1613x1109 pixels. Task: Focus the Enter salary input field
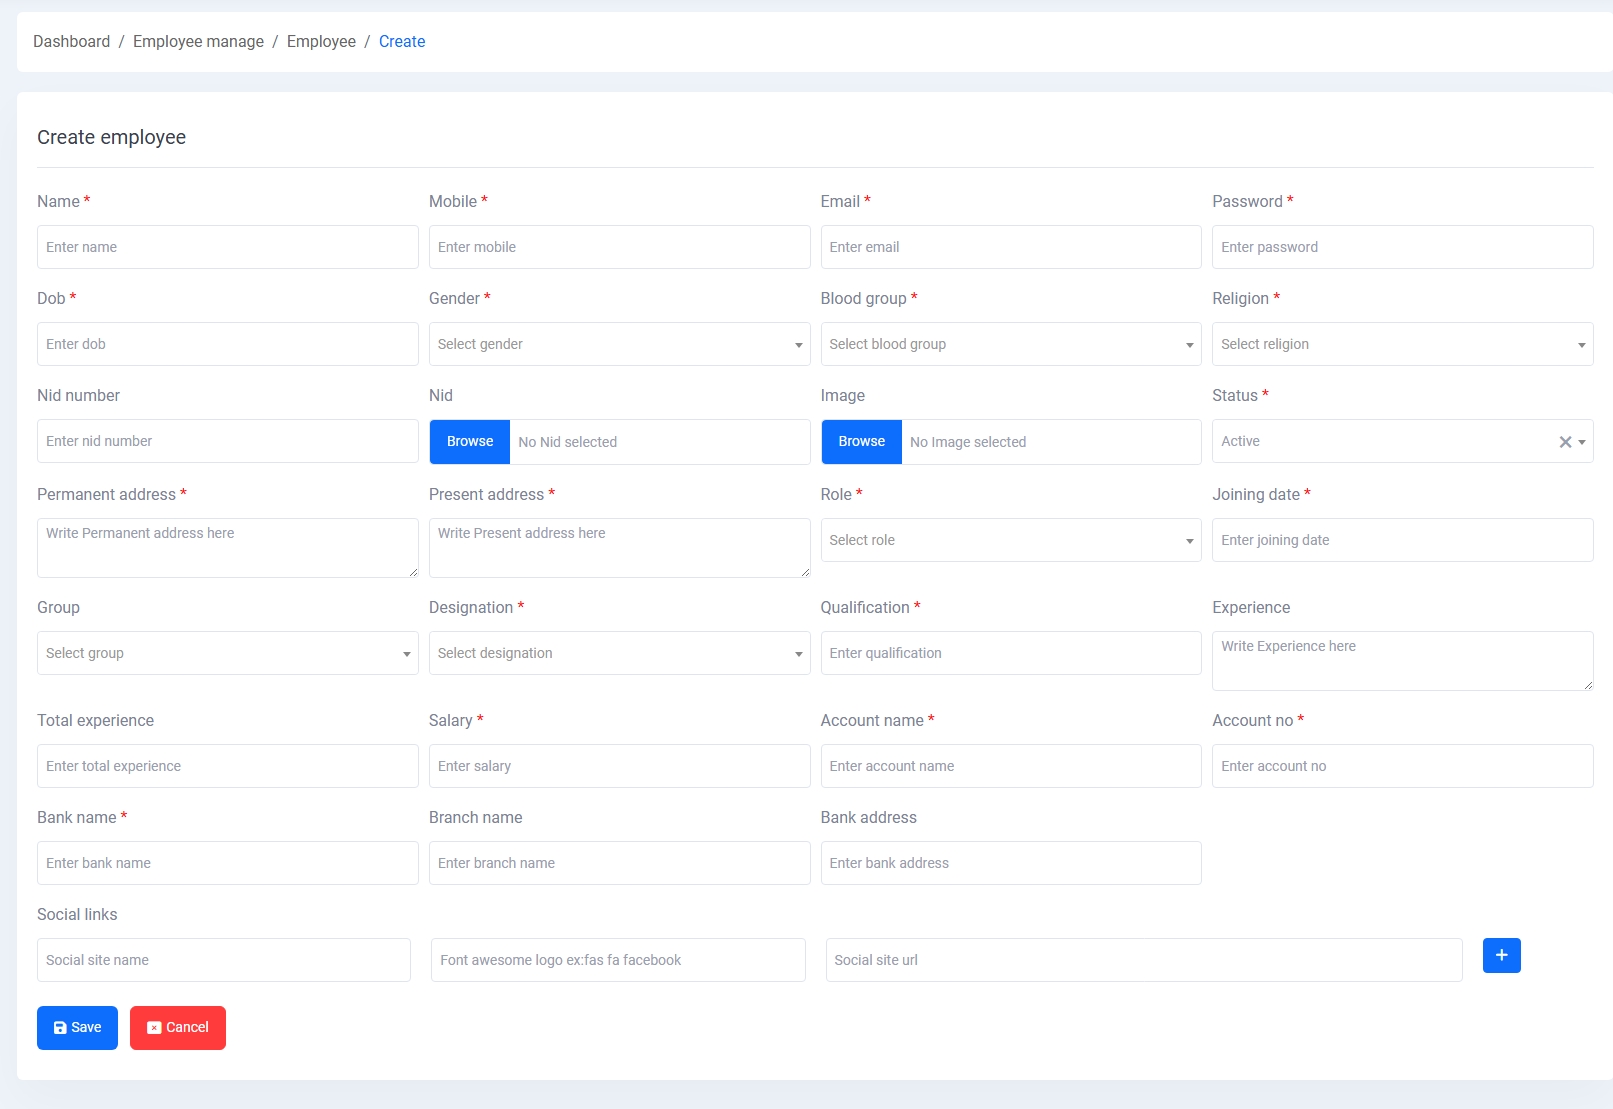pos(619,766)
